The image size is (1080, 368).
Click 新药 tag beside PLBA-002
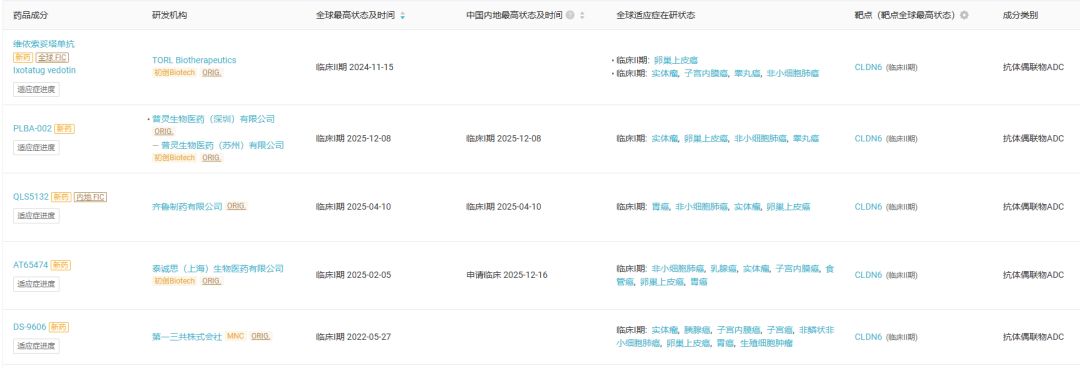[64, 128]
